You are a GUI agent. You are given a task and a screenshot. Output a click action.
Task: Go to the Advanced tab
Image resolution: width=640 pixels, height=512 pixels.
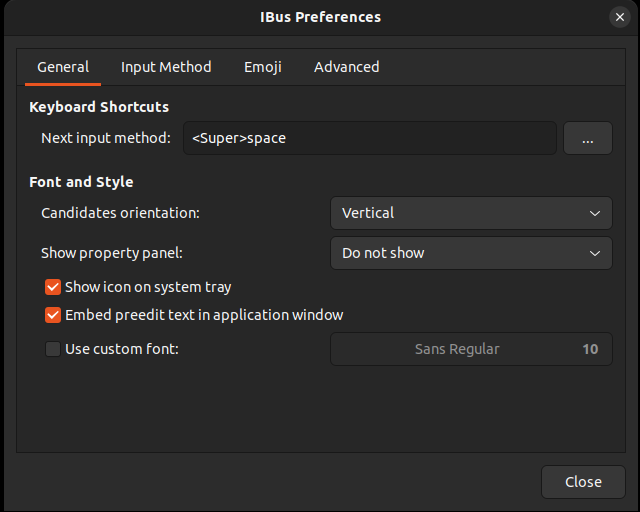346,67
